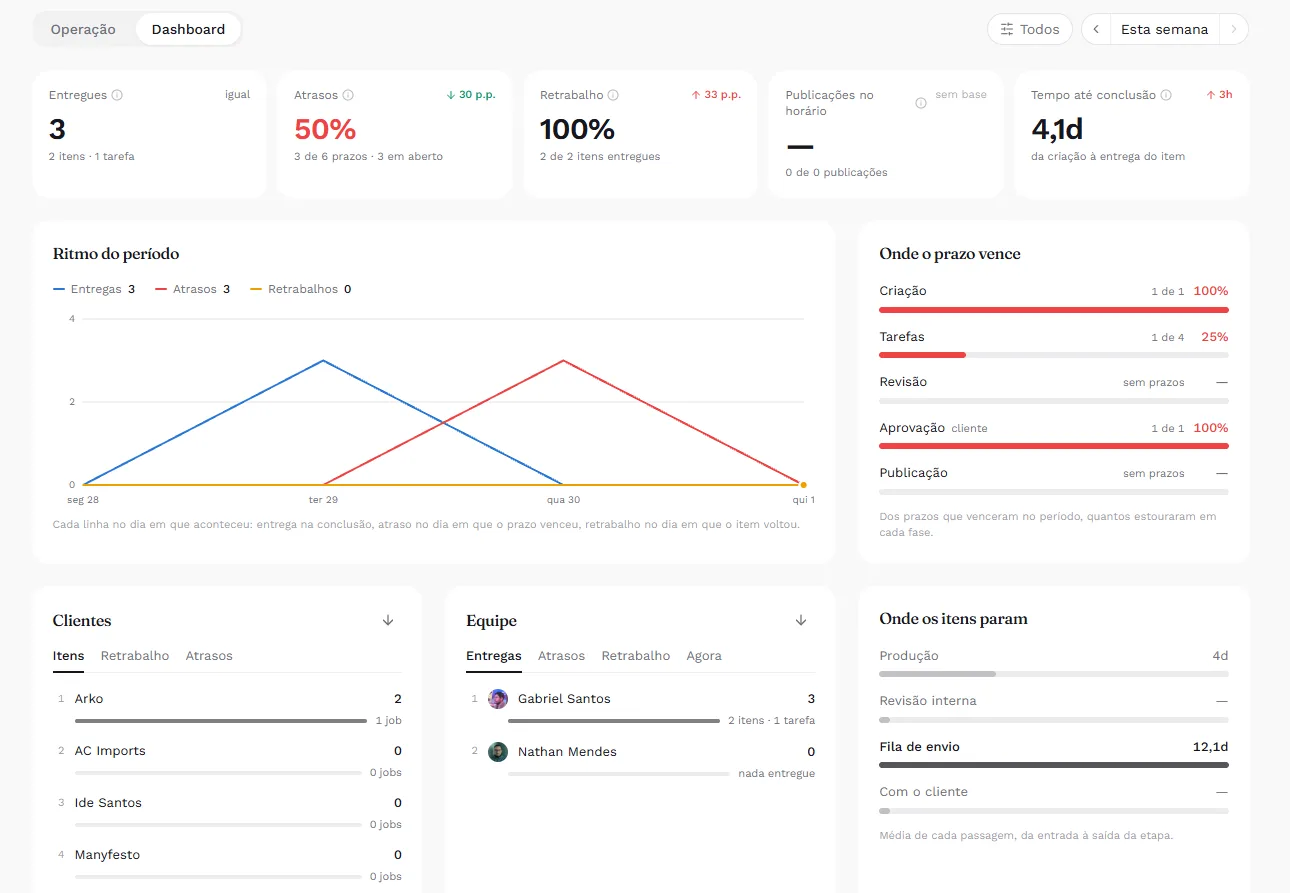Click the Fila de envio duration bar
The image size is (1290, 893).
coord(1054,765)
